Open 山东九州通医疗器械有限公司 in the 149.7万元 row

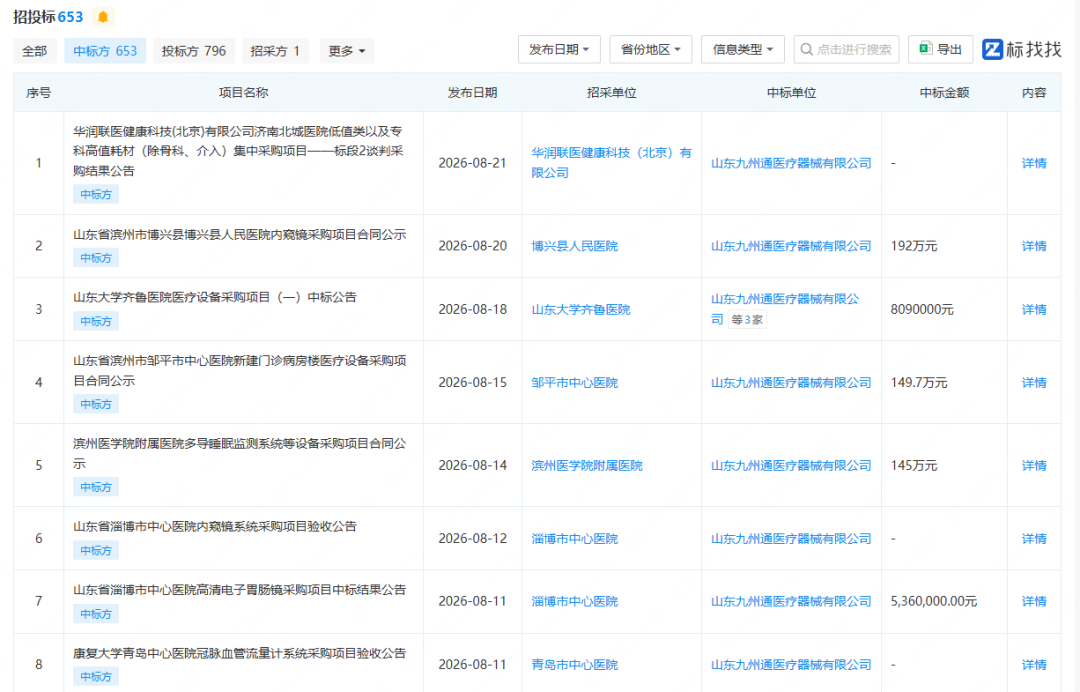point(791,382)
